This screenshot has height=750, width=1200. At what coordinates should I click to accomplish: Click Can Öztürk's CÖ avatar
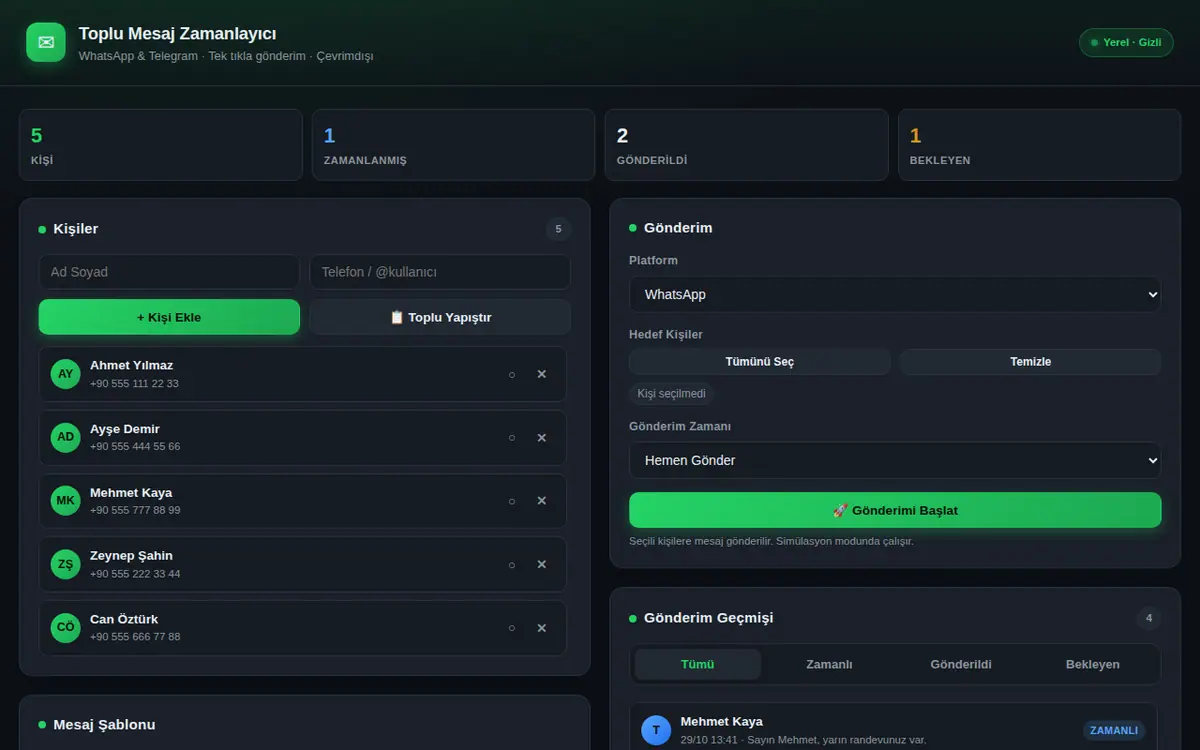tap(66, 628)
